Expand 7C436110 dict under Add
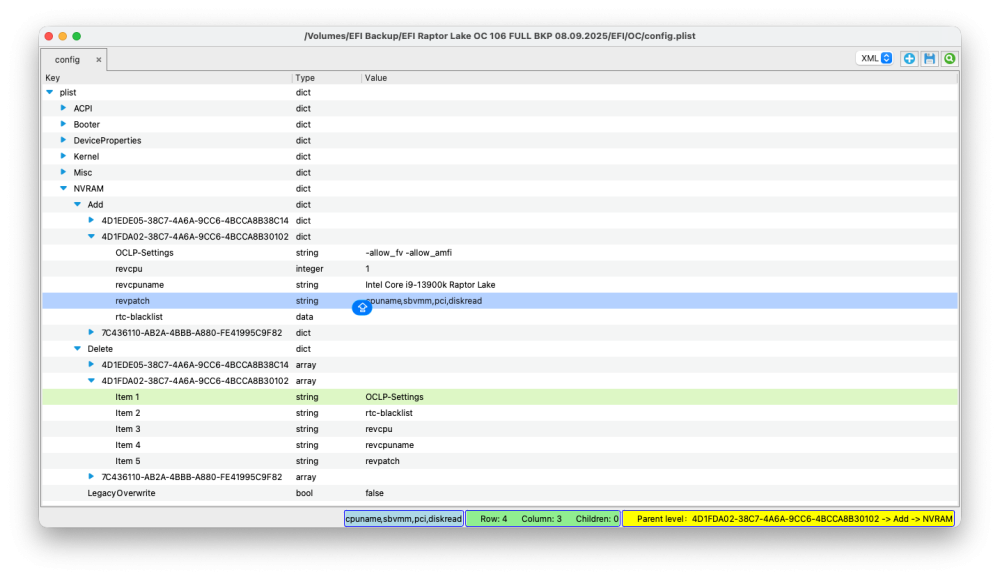1000x579 pixels. [x=91, y=333]
